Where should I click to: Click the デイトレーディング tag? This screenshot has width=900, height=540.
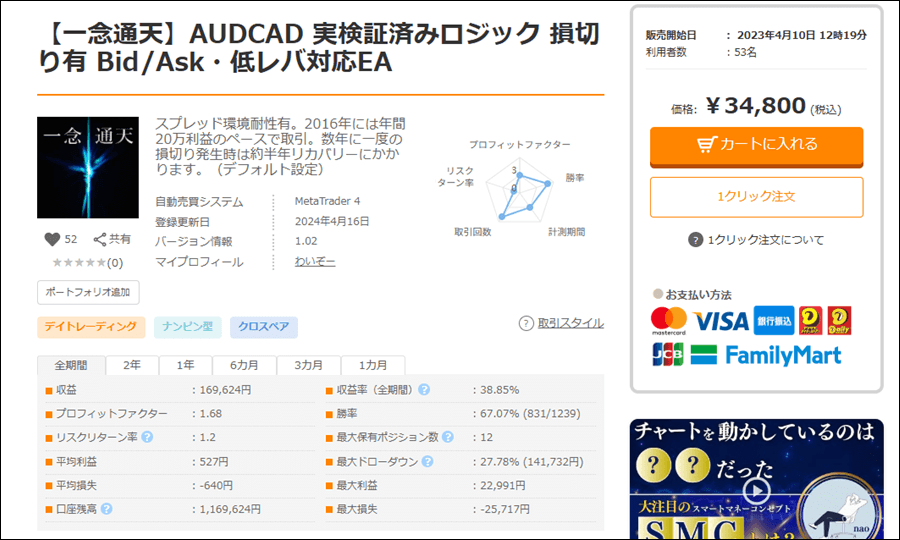point(91,327)
